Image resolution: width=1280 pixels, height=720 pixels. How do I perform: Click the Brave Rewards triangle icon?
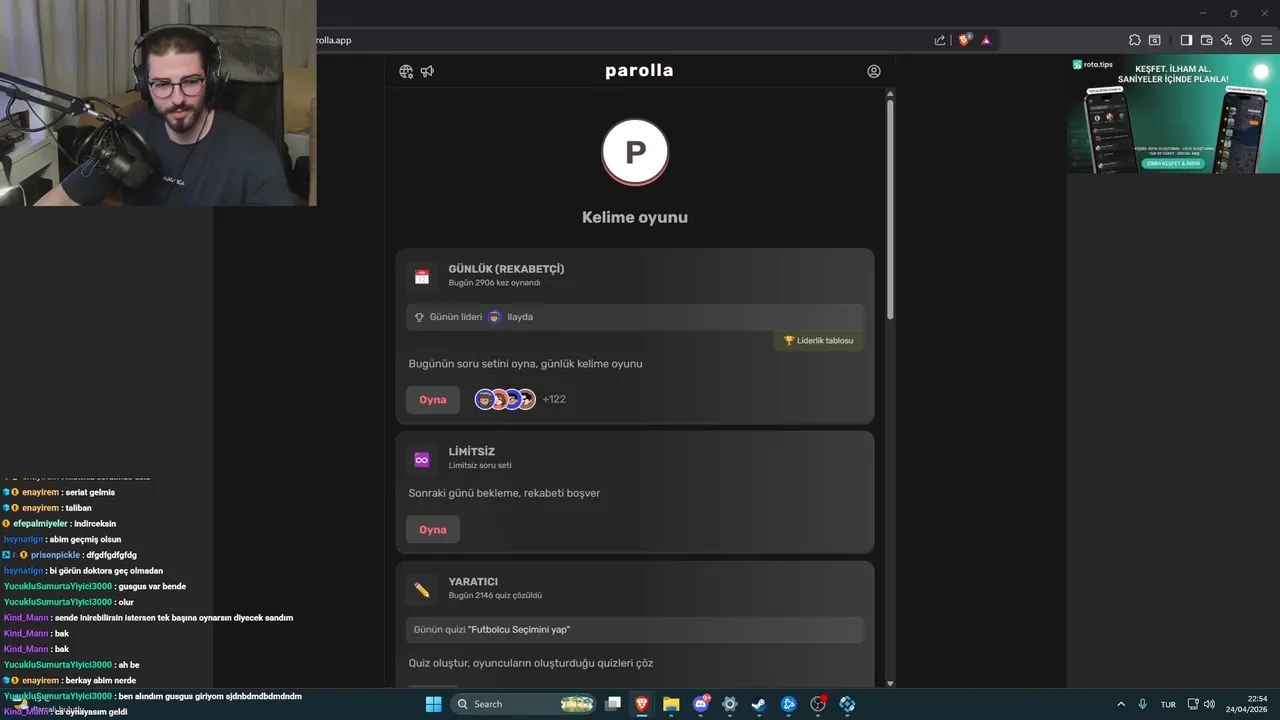[x=986, y=40]
